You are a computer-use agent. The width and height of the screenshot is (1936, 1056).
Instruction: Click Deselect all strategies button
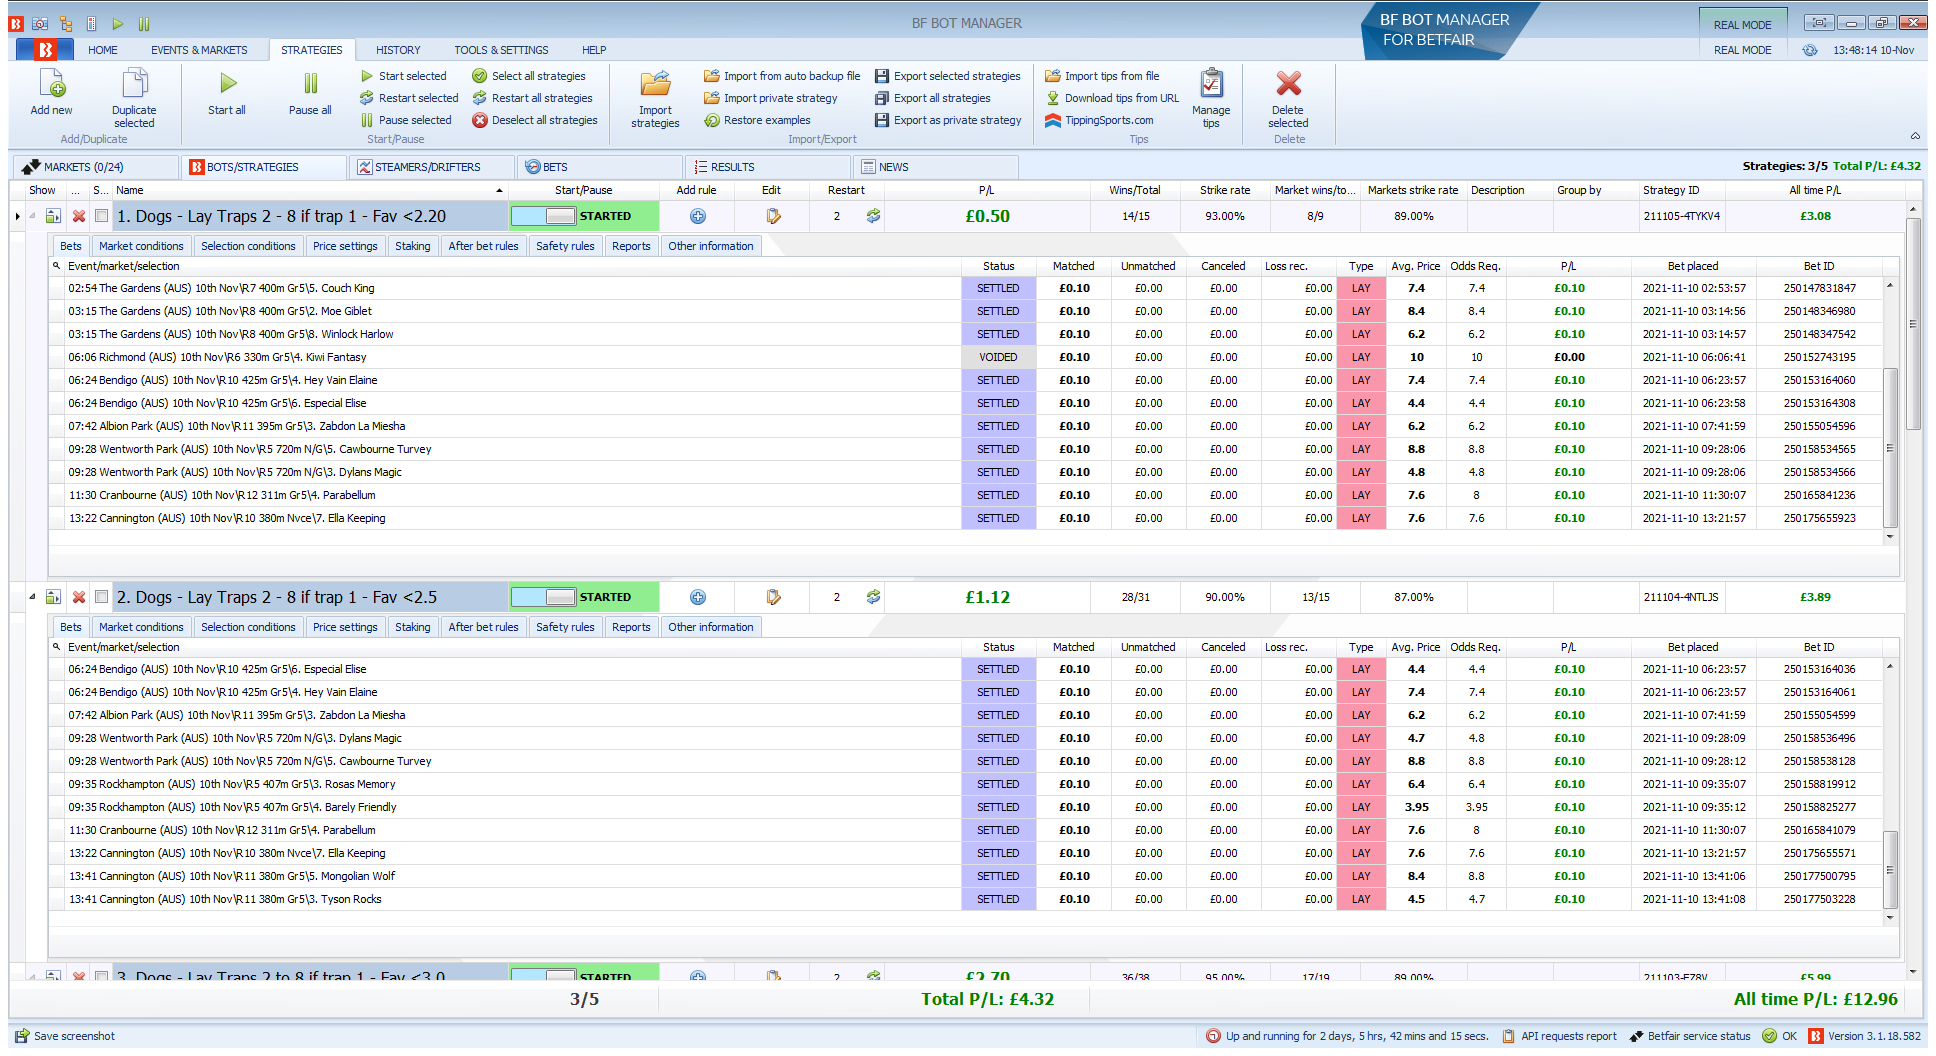tap(535, 120)
